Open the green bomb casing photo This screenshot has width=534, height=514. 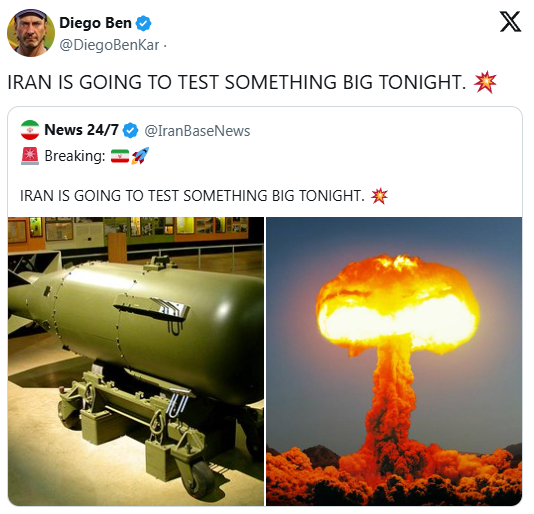click(136, 361)
